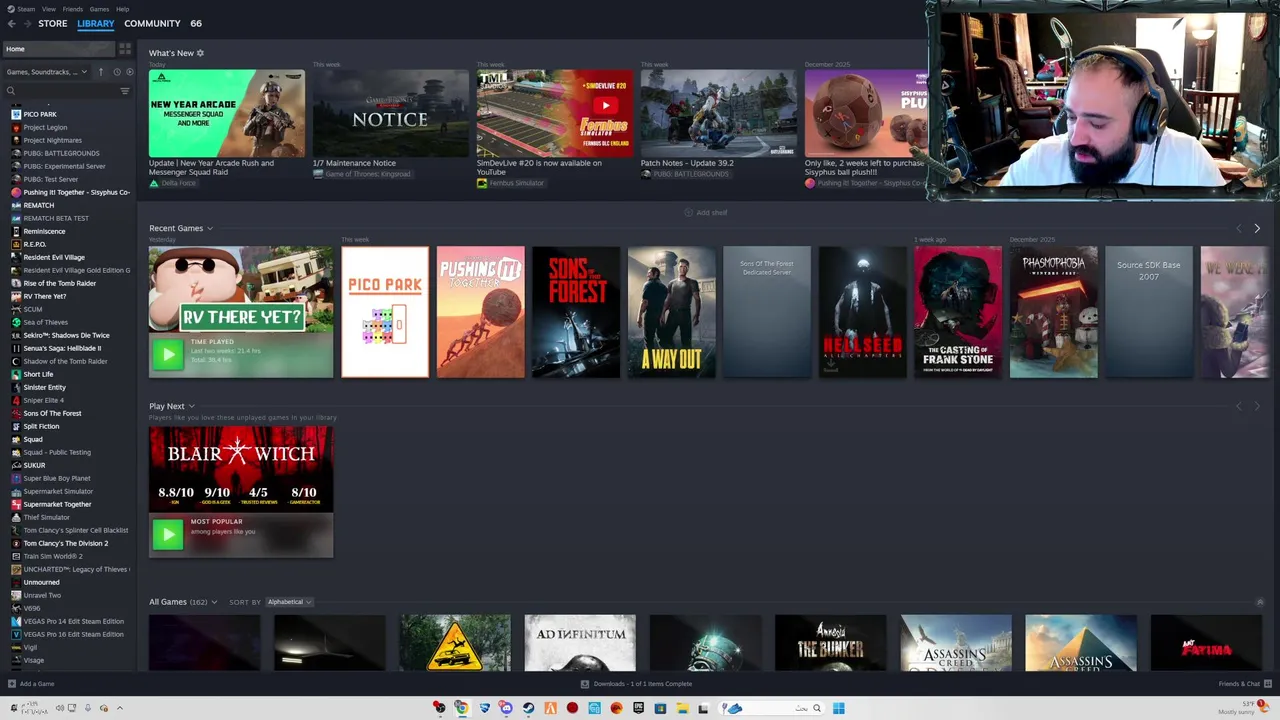The image size is (1280, 720).
Task: Open the Play Next shelf dropdown
Action: click(191, 407)
